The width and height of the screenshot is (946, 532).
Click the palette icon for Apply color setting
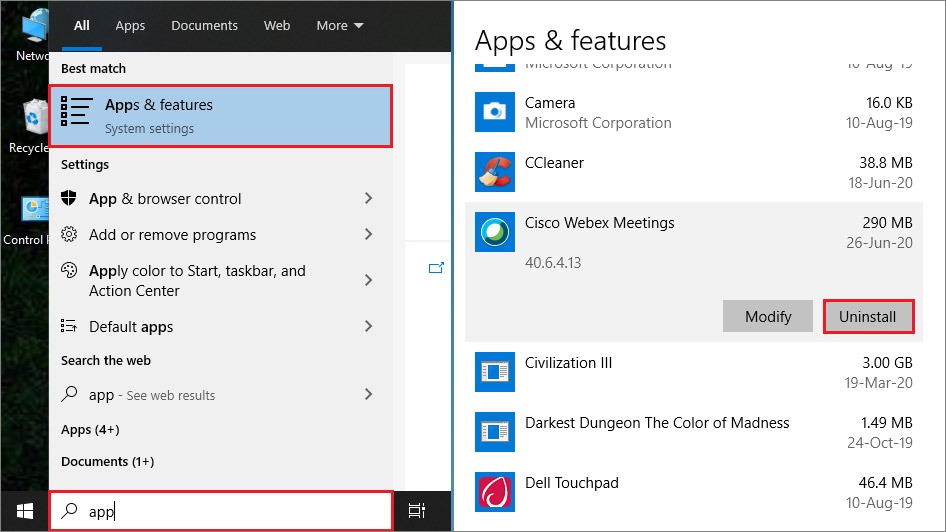pos(69,270)
